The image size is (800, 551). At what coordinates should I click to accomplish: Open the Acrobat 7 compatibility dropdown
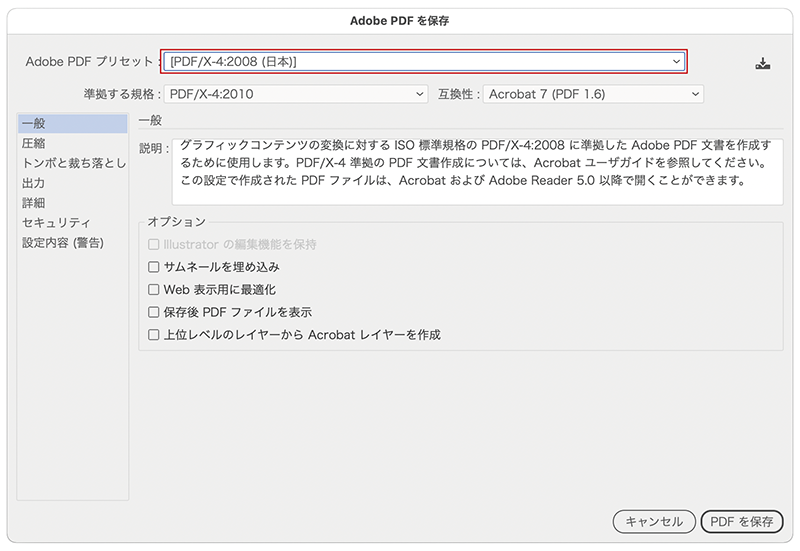[x=593, y=94]
